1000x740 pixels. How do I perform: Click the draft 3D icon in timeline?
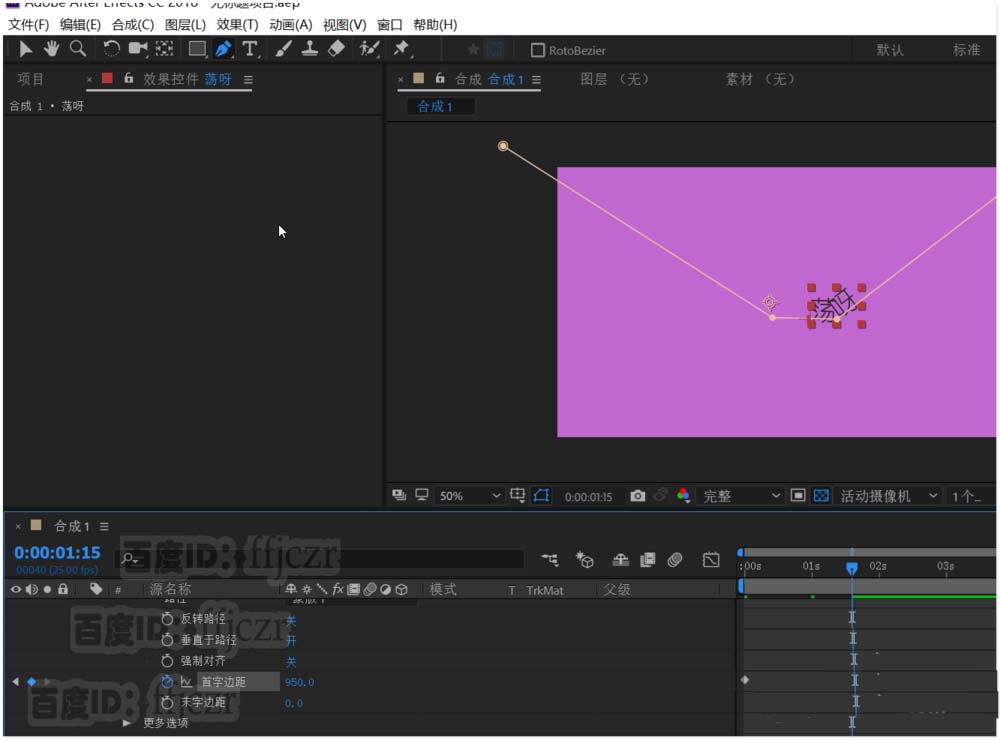click(584, 560)
